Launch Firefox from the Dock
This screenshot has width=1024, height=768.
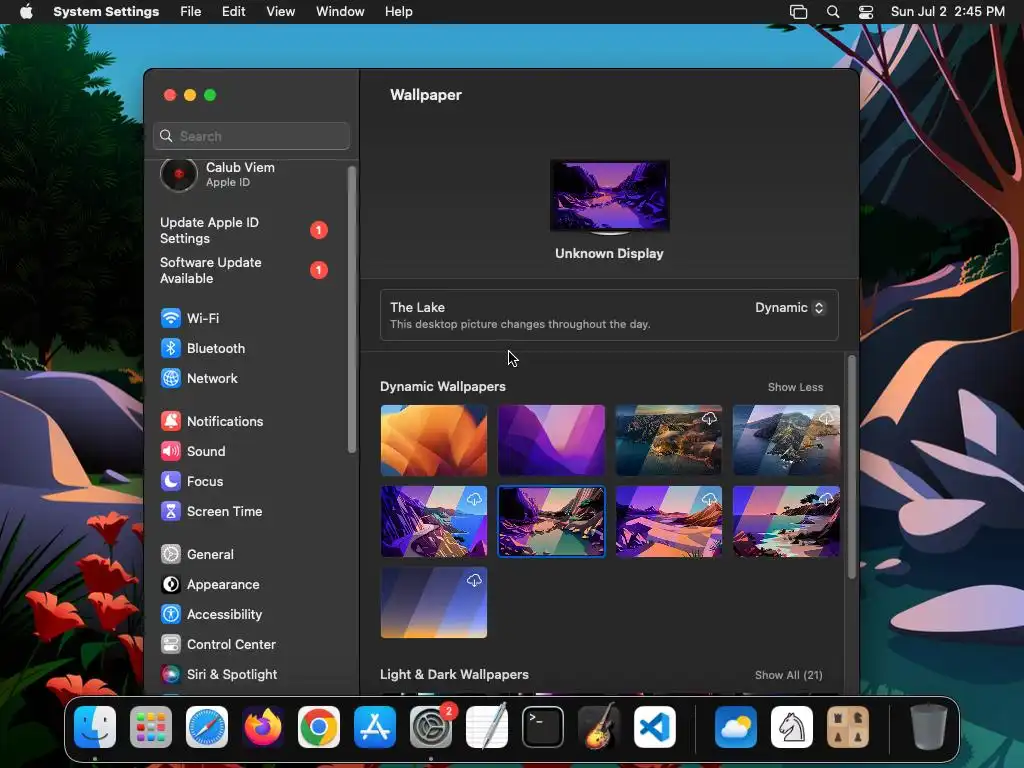tap(263, 727)
